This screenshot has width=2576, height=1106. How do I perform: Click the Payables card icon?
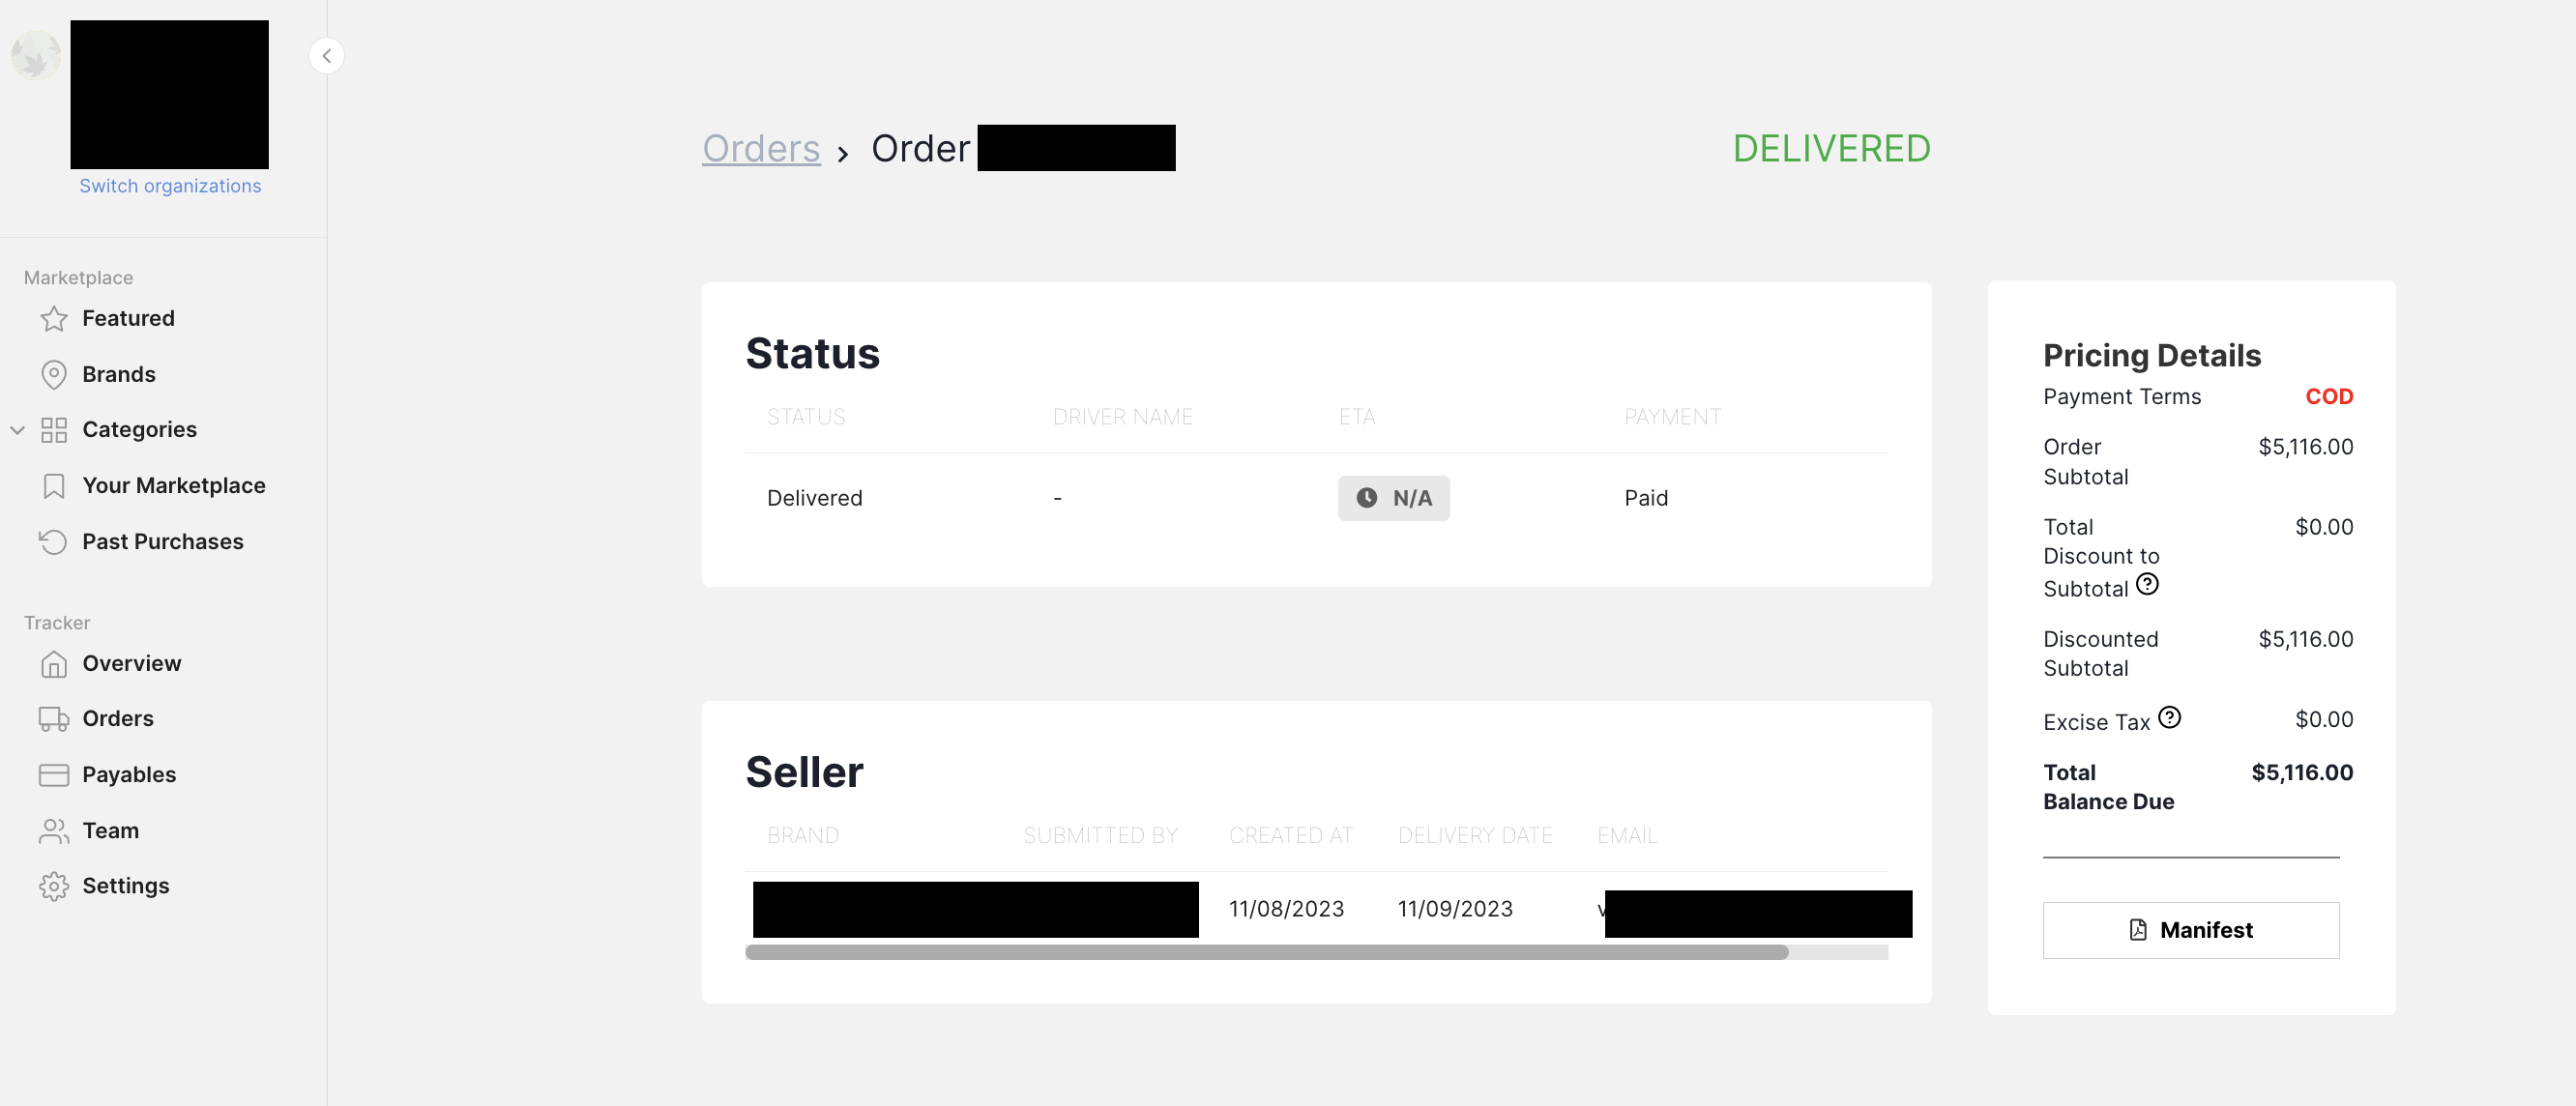point(53,775)
